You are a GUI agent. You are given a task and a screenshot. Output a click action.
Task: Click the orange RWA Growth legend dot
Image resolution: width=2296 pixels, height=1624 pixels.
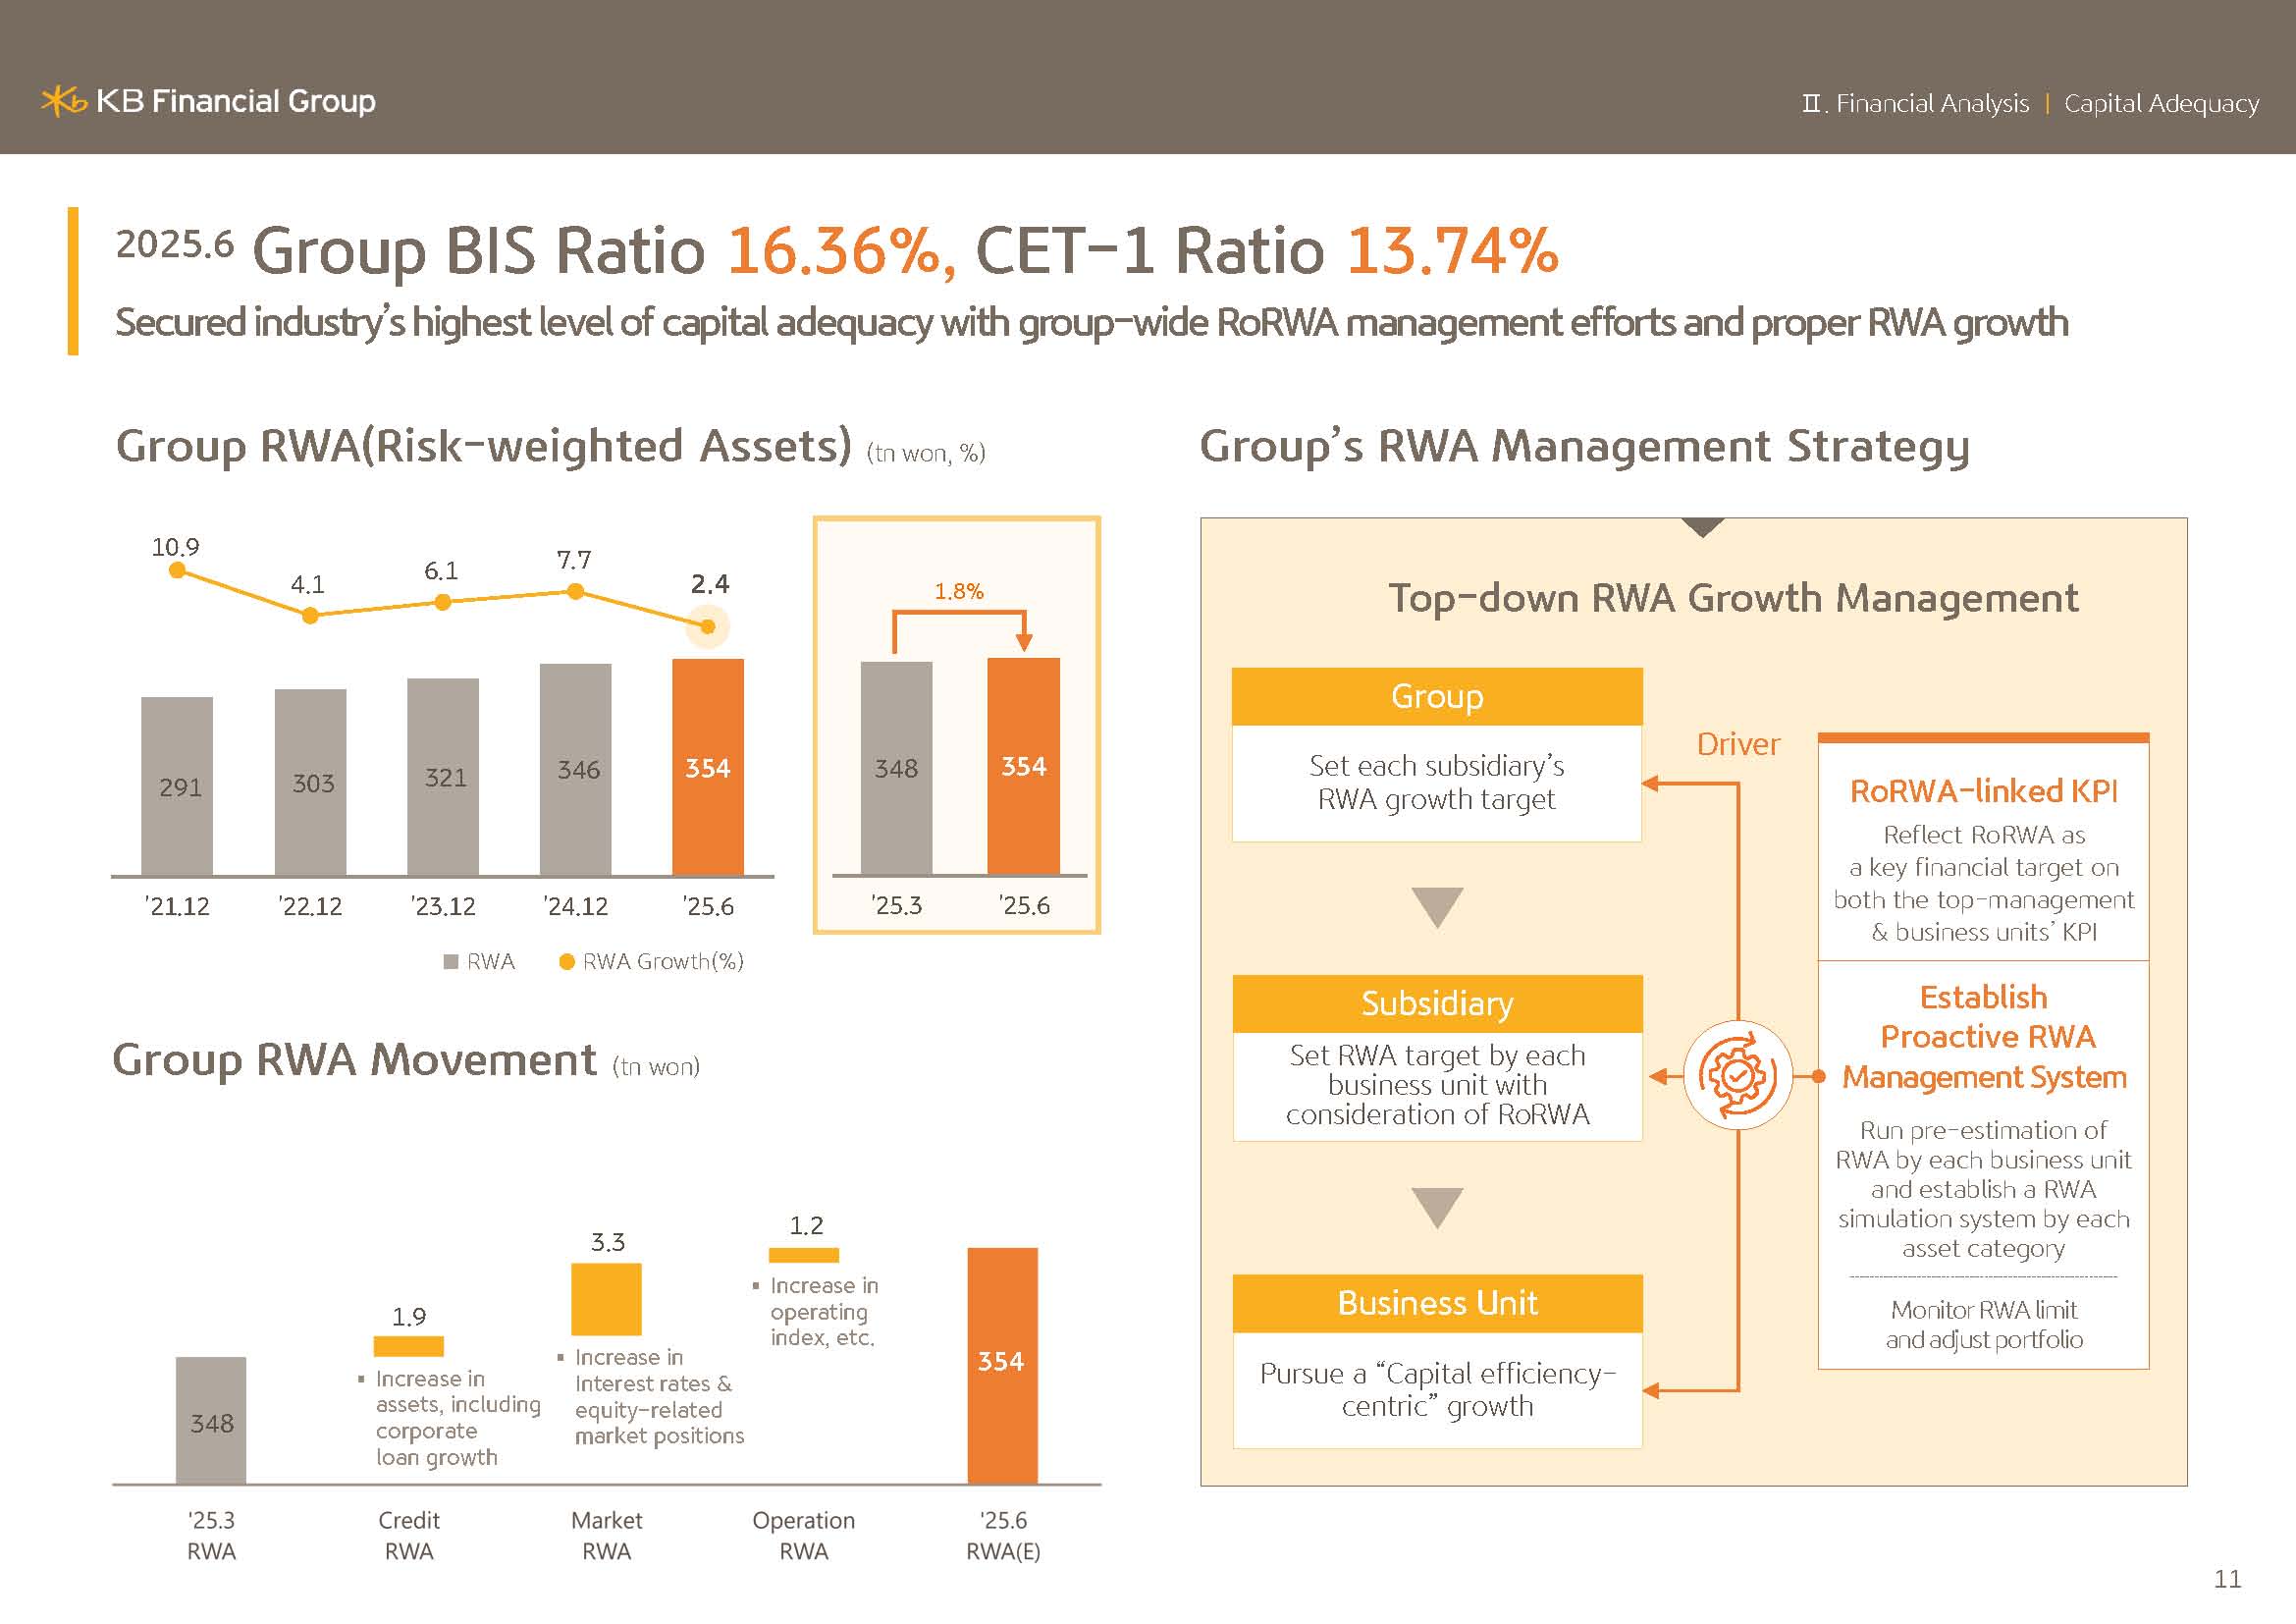(x=566, y=961)
